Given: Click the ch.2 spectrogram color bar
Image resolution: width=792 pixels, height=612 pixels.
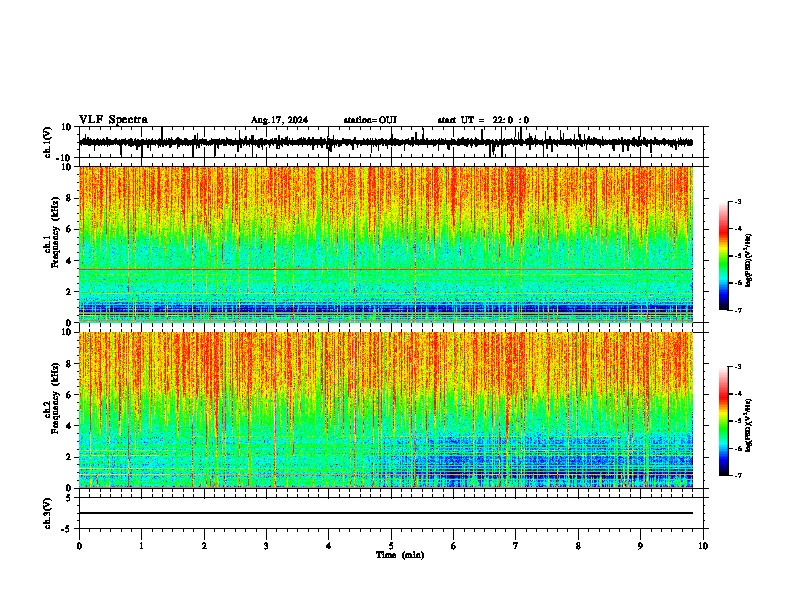Looking at the screenshot, I should tap(724, 421).
